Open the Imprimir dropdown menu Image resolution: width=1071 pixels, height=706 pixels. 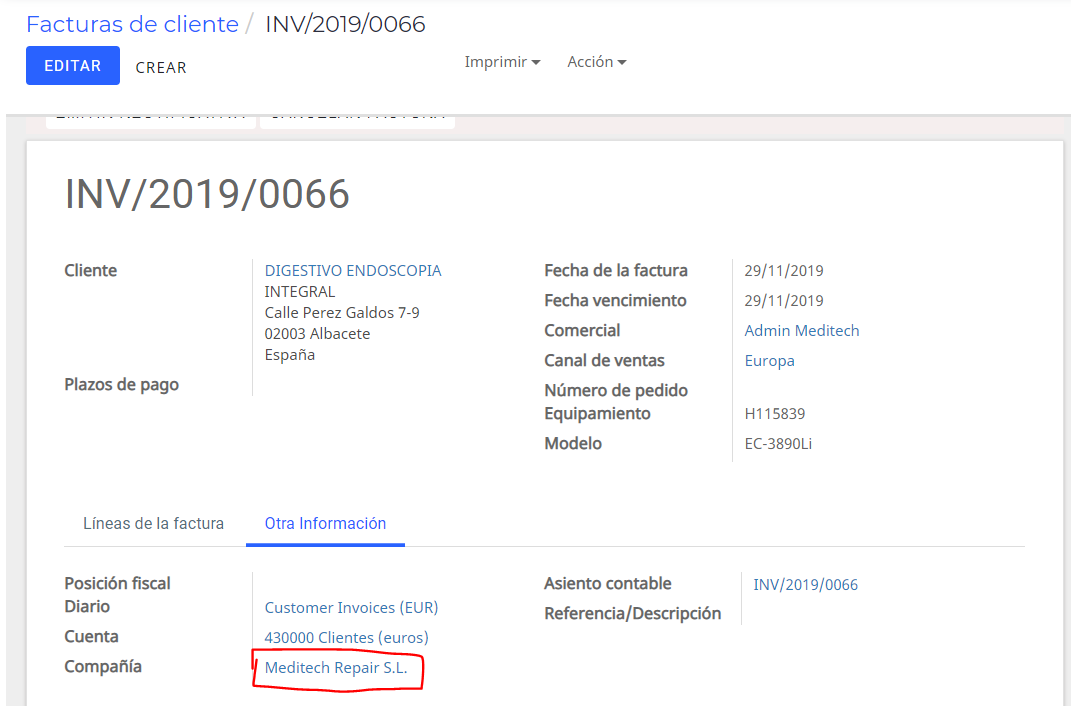[x=502, y=62]
